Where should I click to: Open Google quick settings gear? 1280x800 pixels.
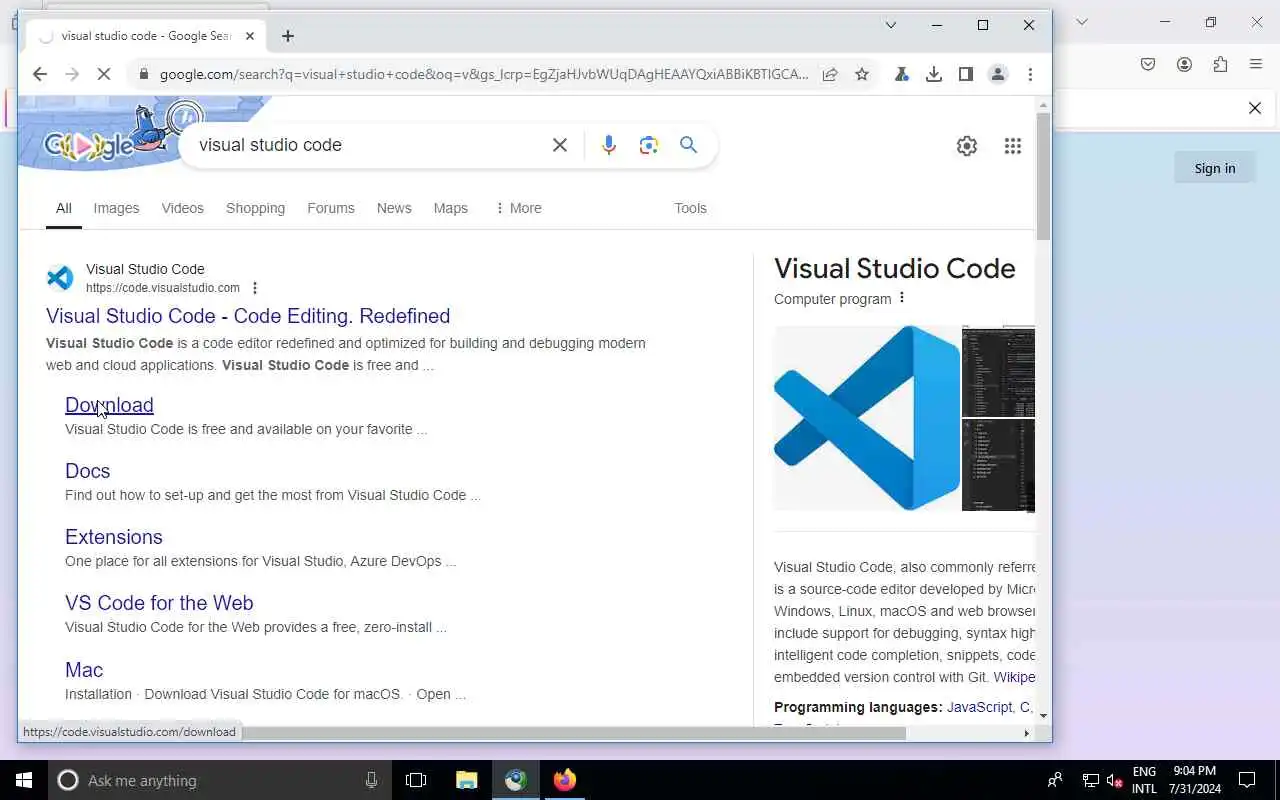967,146
